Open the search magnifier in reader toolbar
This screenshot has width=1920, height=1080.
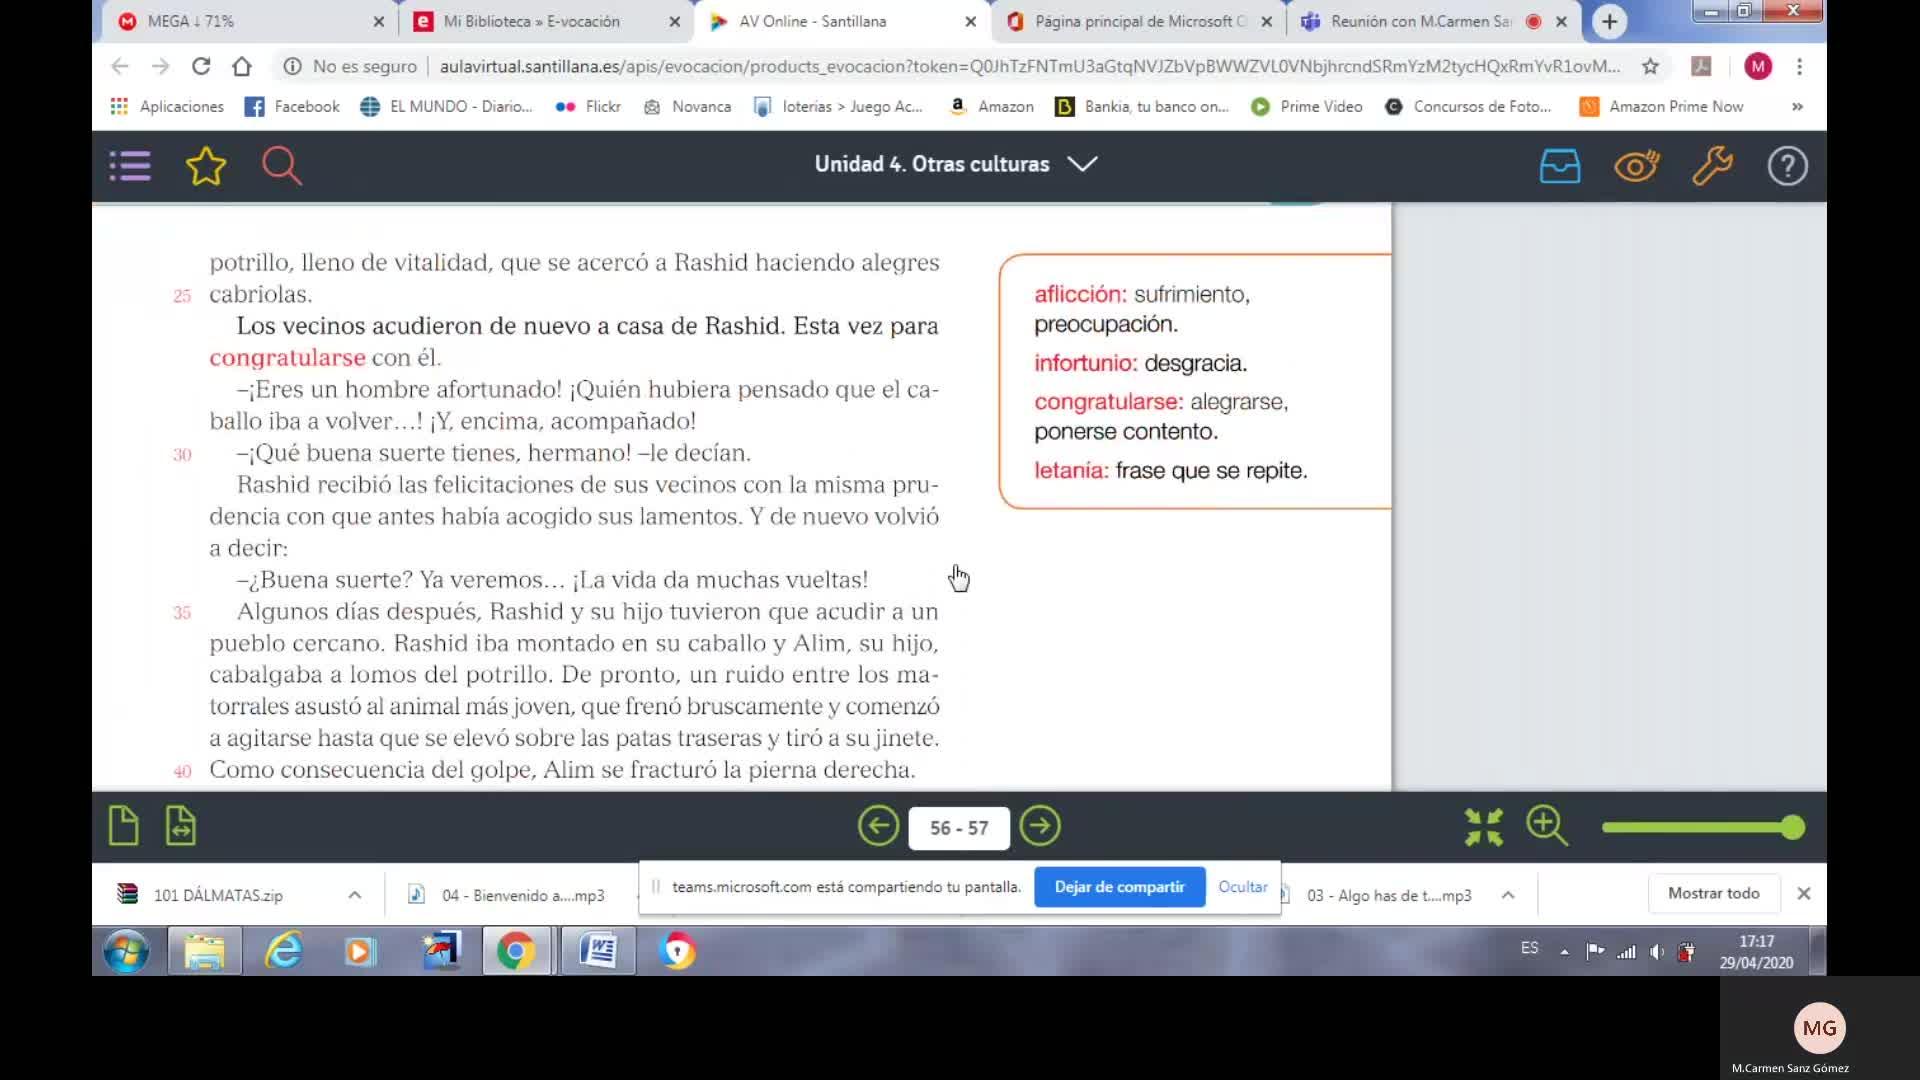[281, 166]
